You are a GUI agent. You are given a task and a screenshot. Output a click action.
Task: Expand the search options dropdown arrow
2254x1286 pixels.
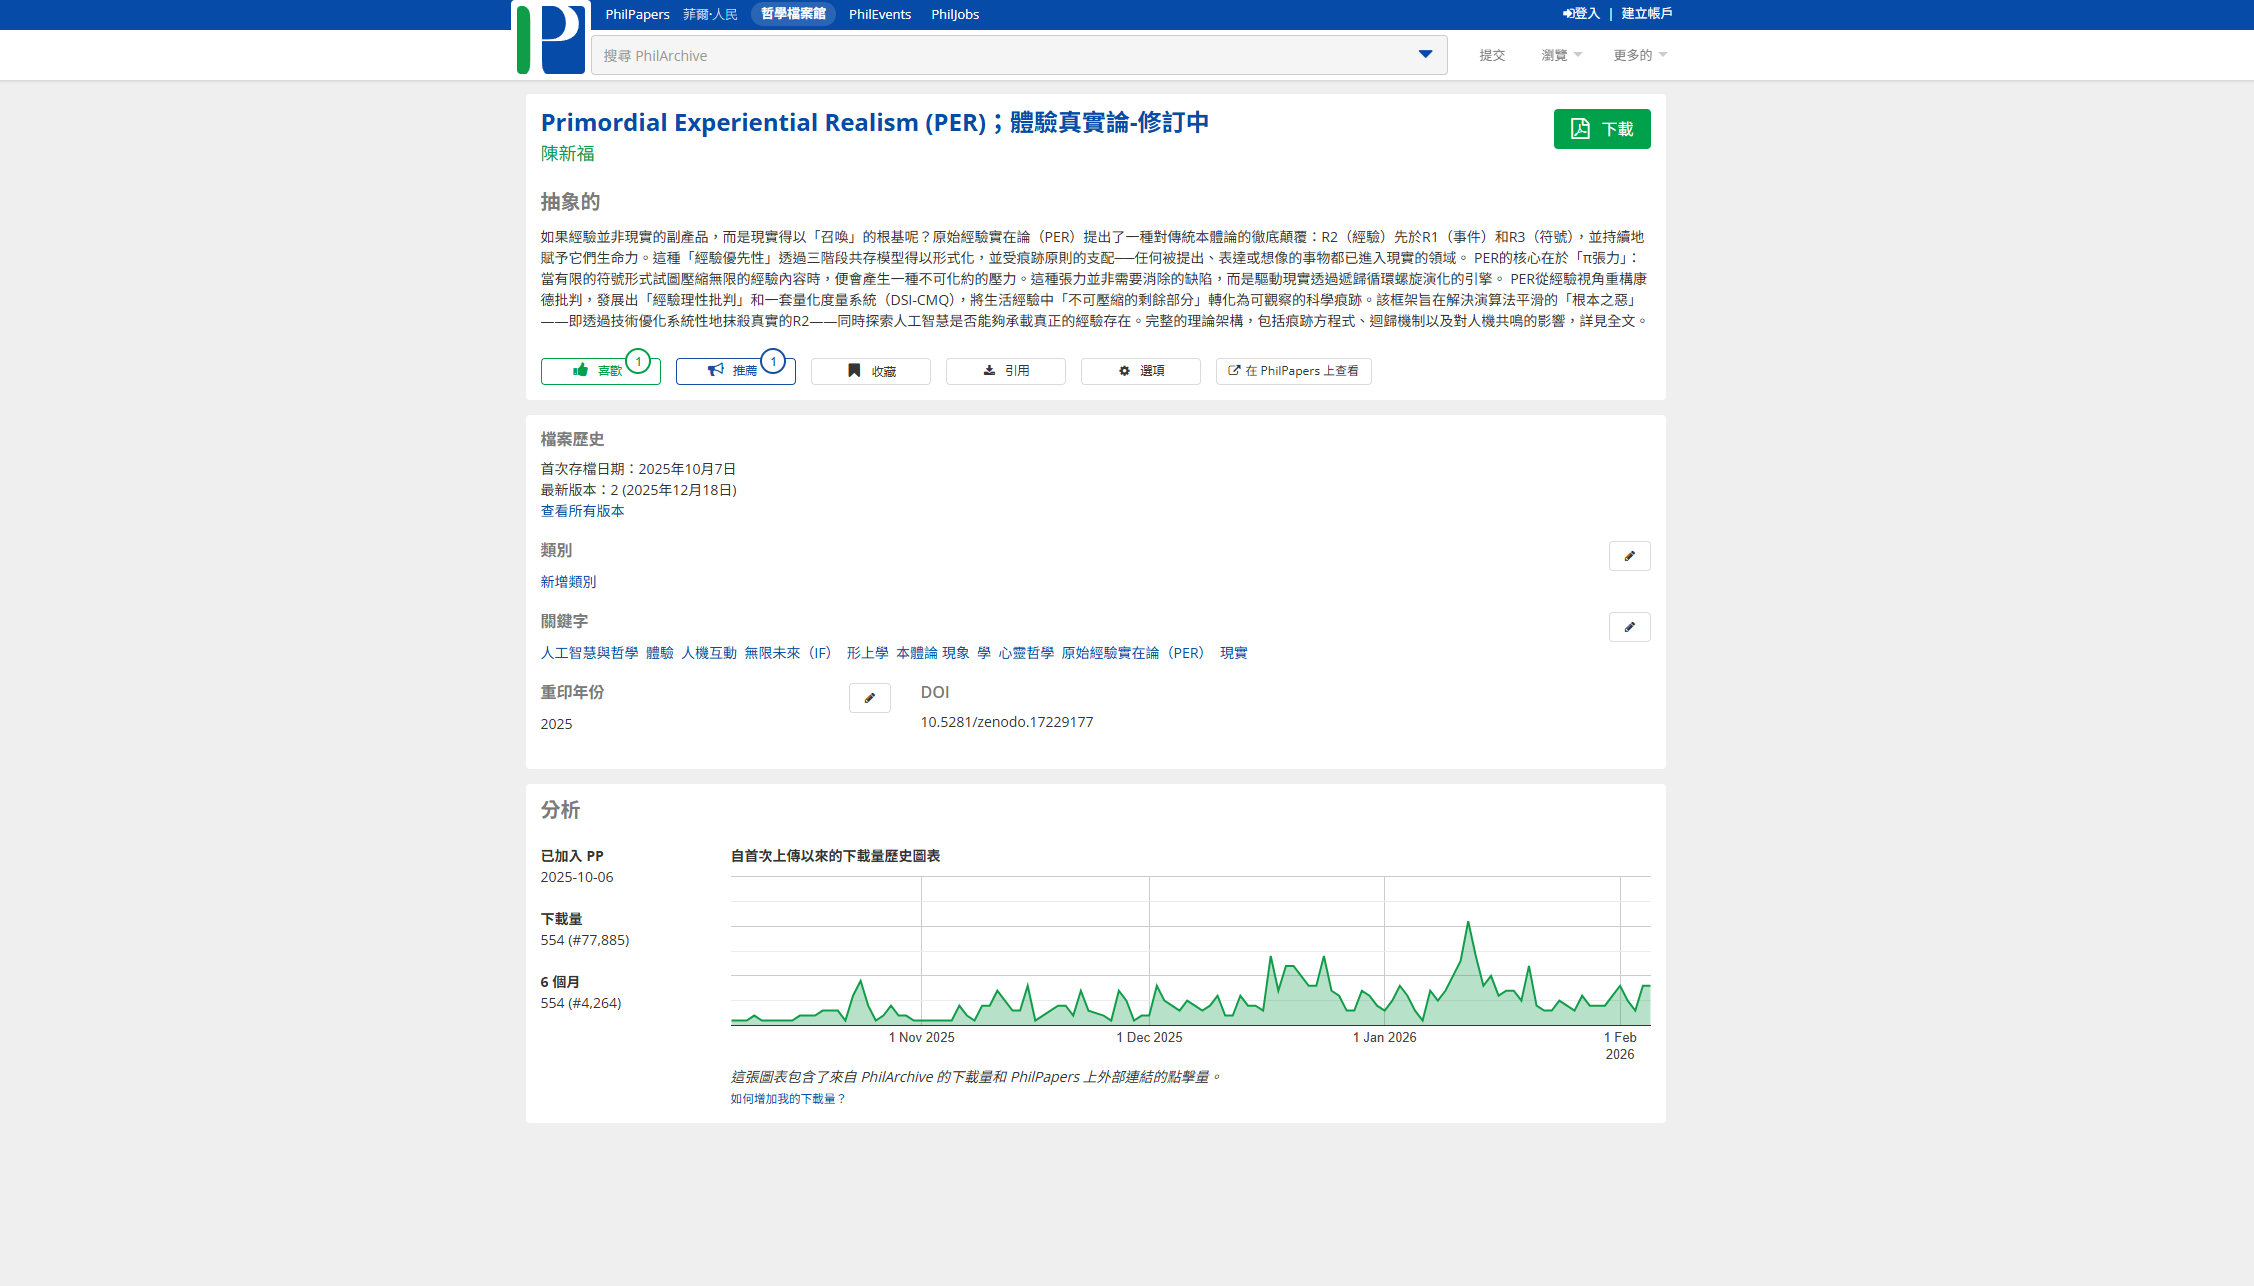tap(1425, 55)
